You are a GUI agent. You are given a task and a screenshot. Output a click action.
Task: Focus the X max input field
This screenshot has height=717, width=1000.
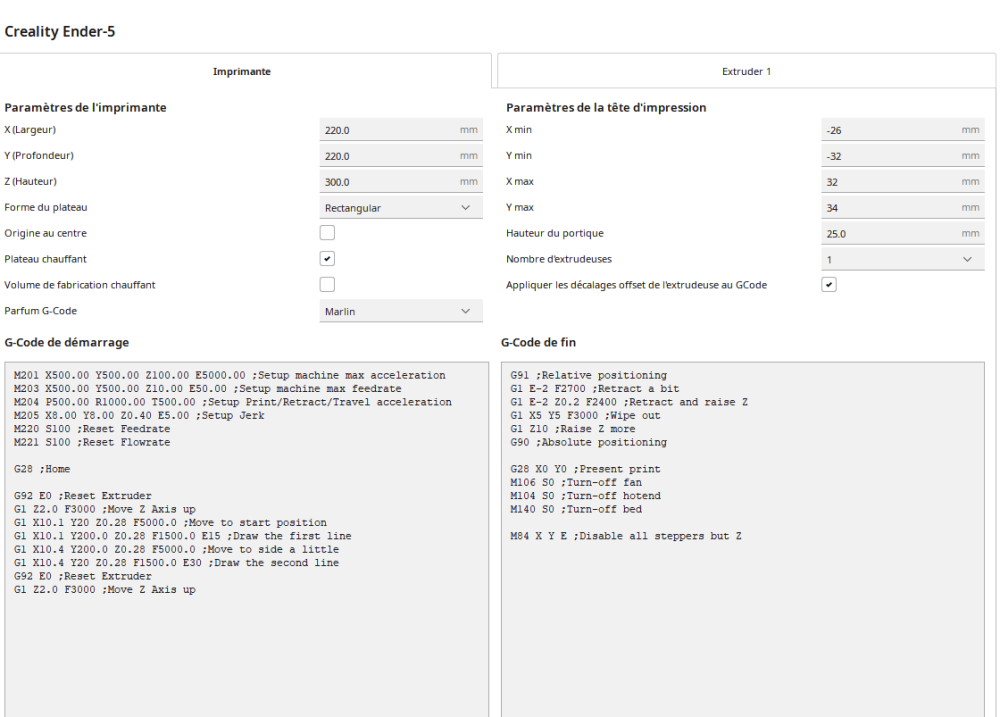coord(889,182)
